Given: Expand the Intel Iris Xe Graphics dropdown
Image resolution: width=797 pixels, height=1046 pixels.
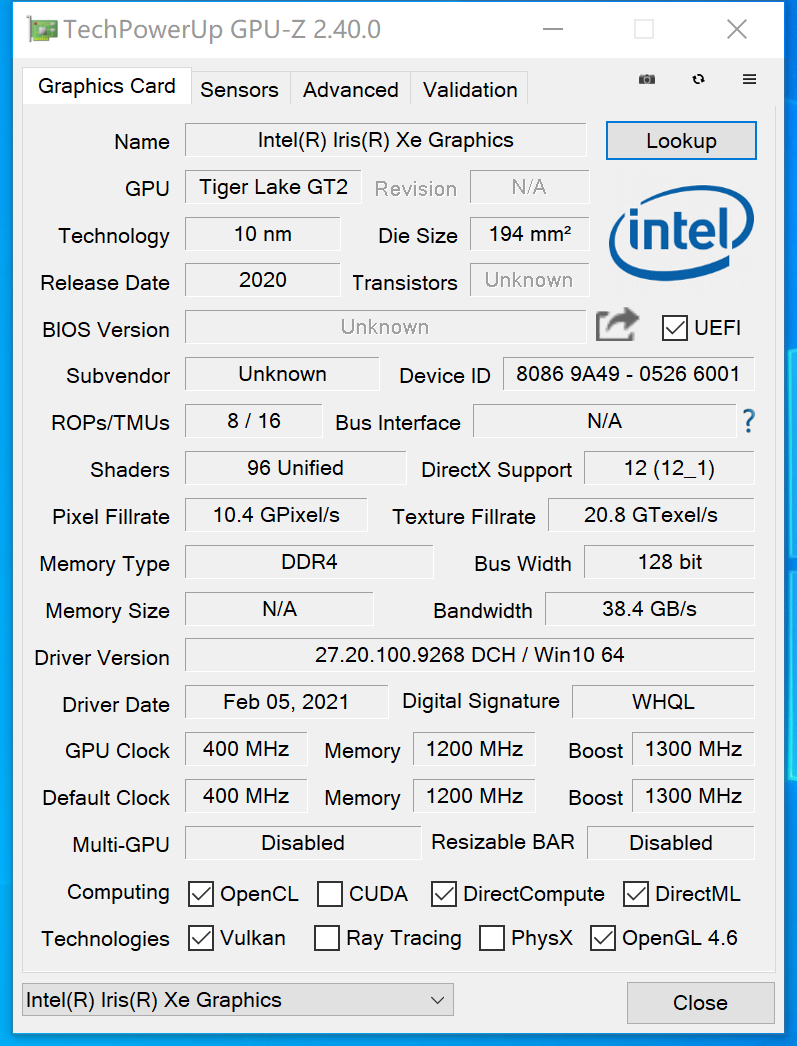Looking at the screenshot, I should click(437, 1000).
